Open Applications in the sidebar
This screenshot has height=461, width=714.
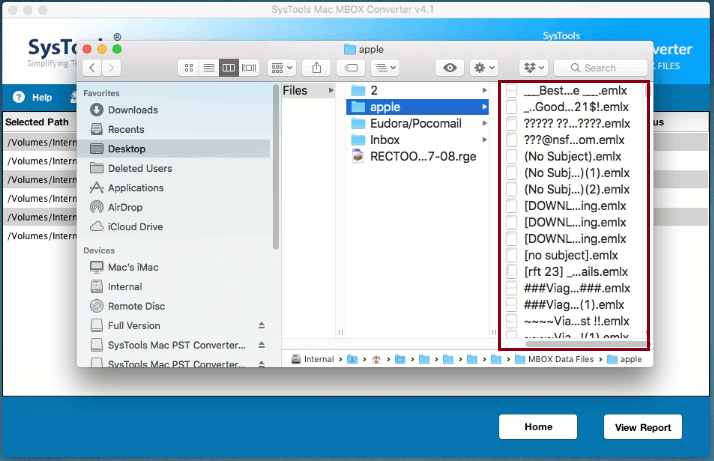coord(127,188)
